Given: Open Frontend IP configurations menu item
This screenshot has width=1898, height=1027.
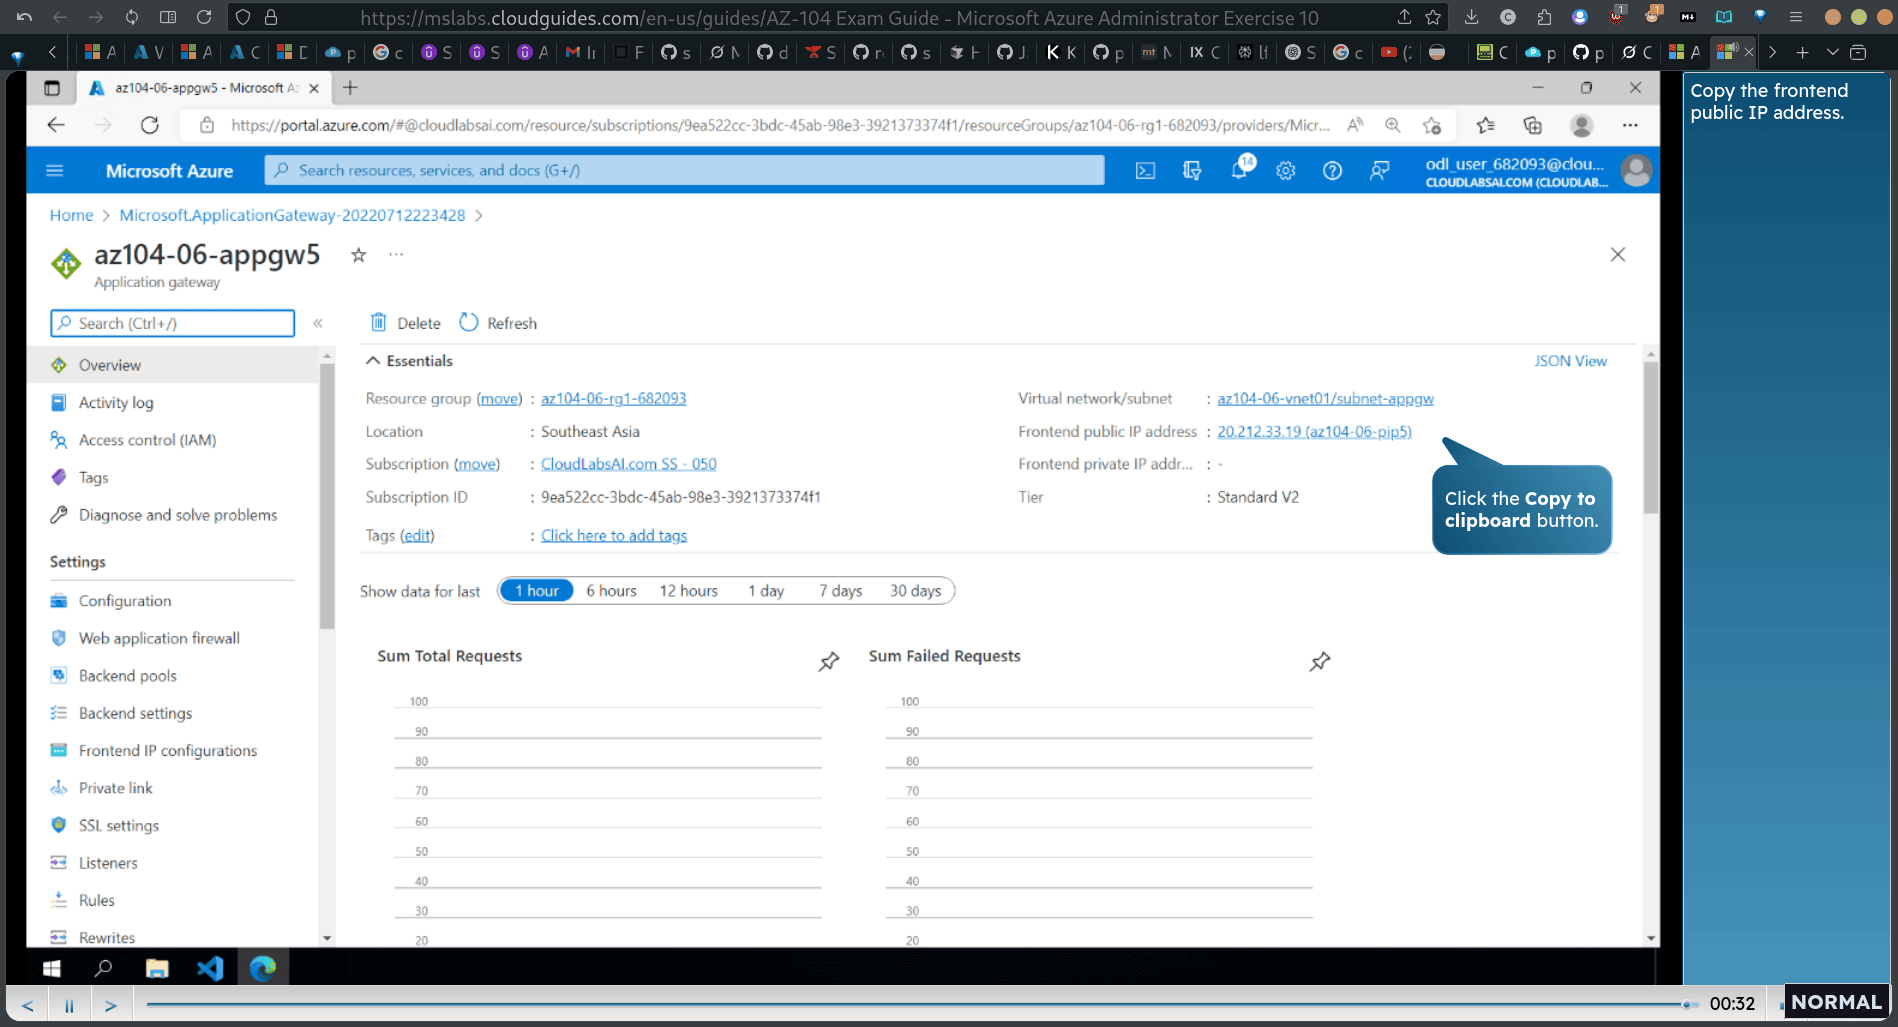Looking at the screenshot, I should click(x=172, y=750).
